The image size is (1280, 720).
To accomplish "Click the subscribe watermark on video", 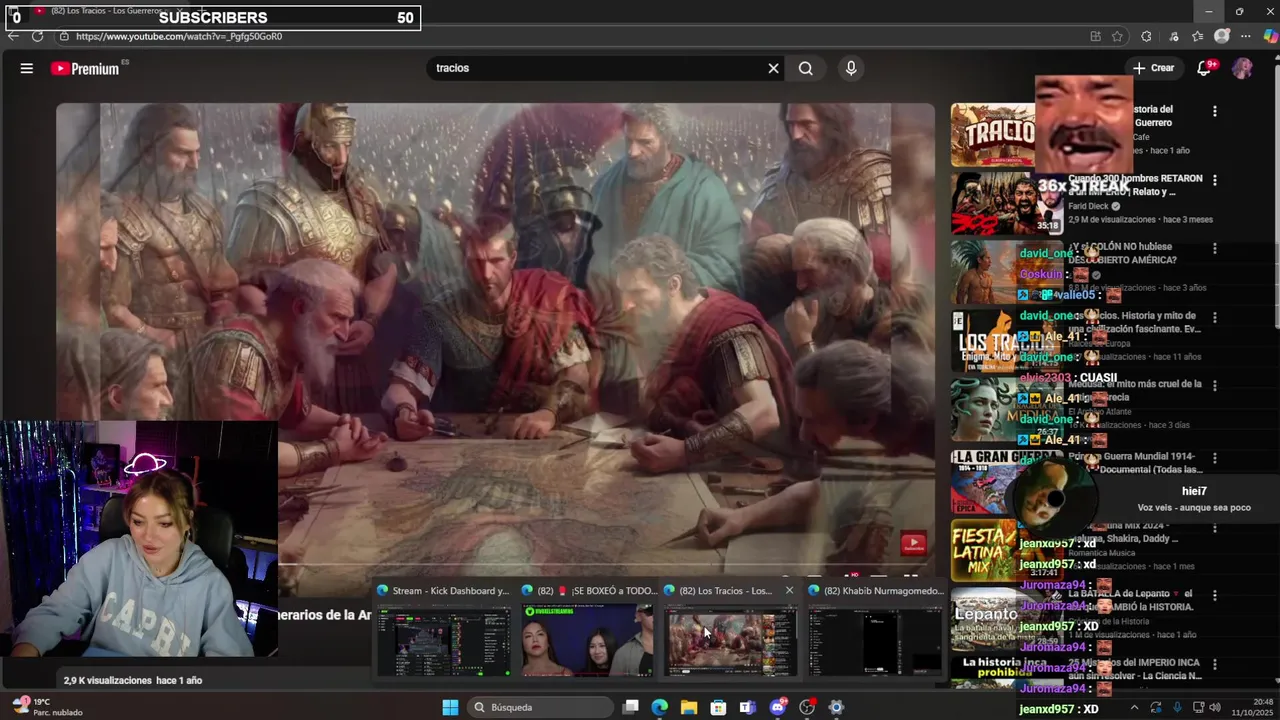I will [x=913, y=543].
